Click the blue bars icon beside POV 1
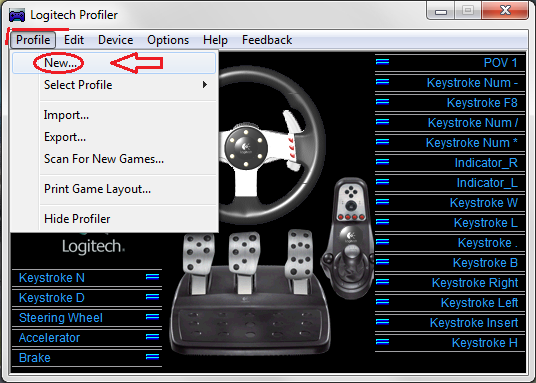536x383 pixels. click(x=382, y=62)
